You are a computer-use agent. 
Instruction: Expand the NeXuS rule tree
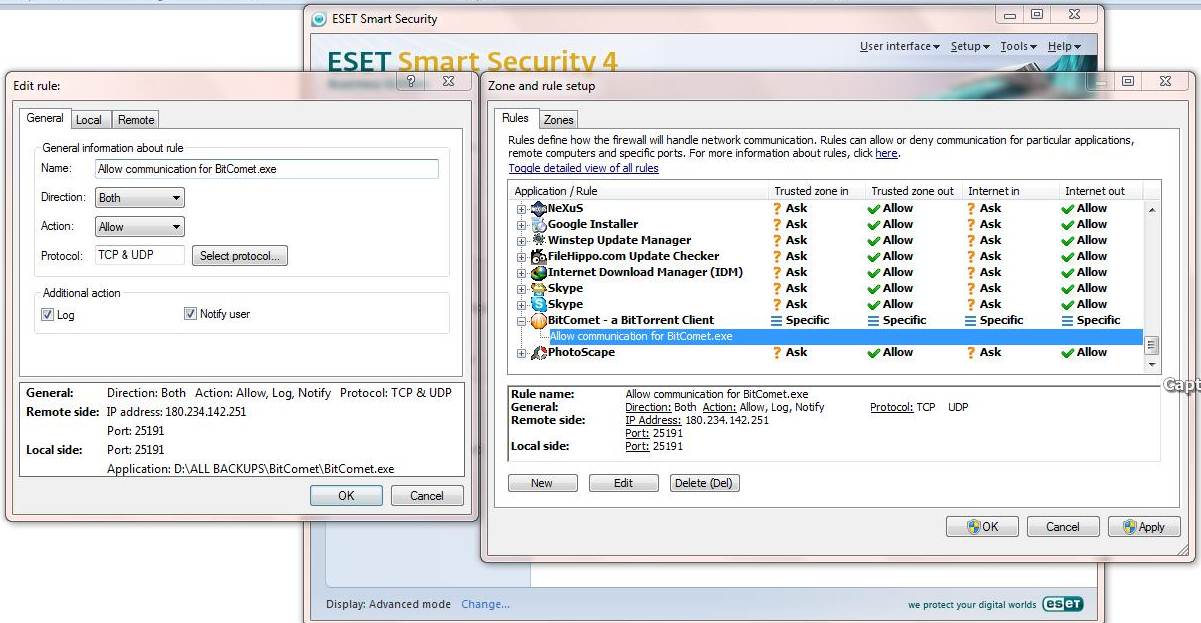(521, 209)
